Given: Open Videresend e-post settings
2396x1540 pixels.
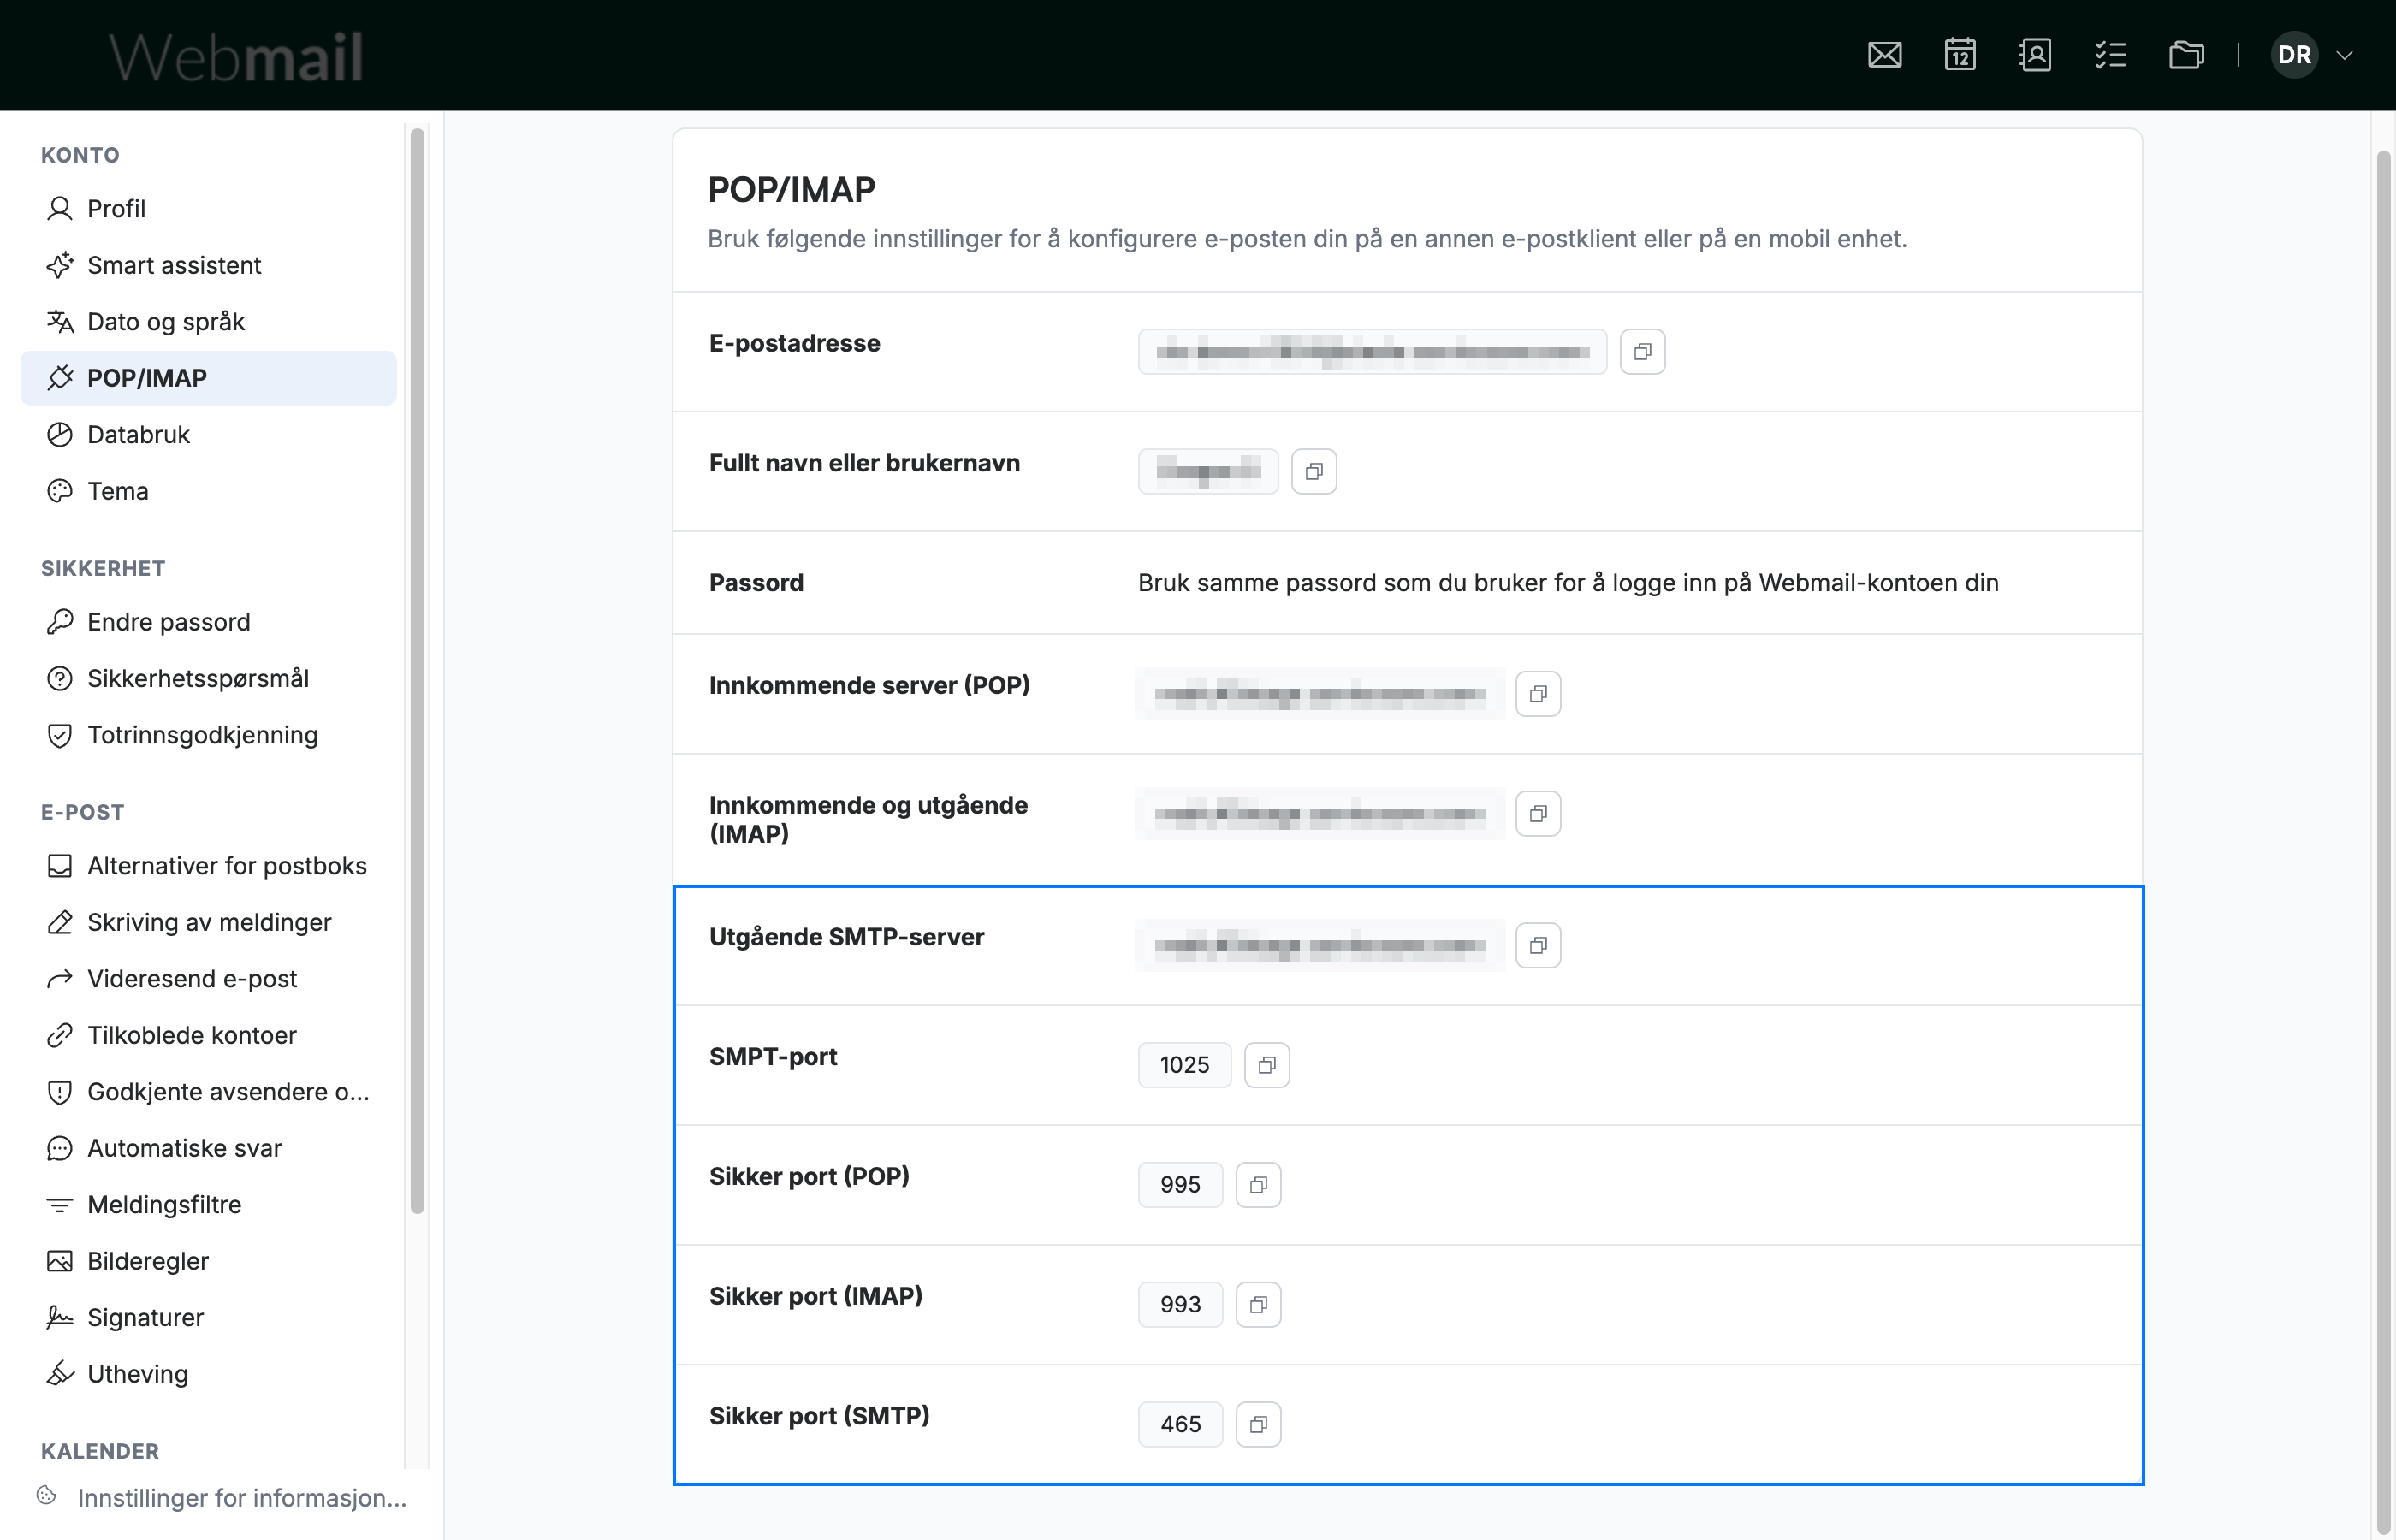Looking at the screenshot, I should (x=208, y=979).
